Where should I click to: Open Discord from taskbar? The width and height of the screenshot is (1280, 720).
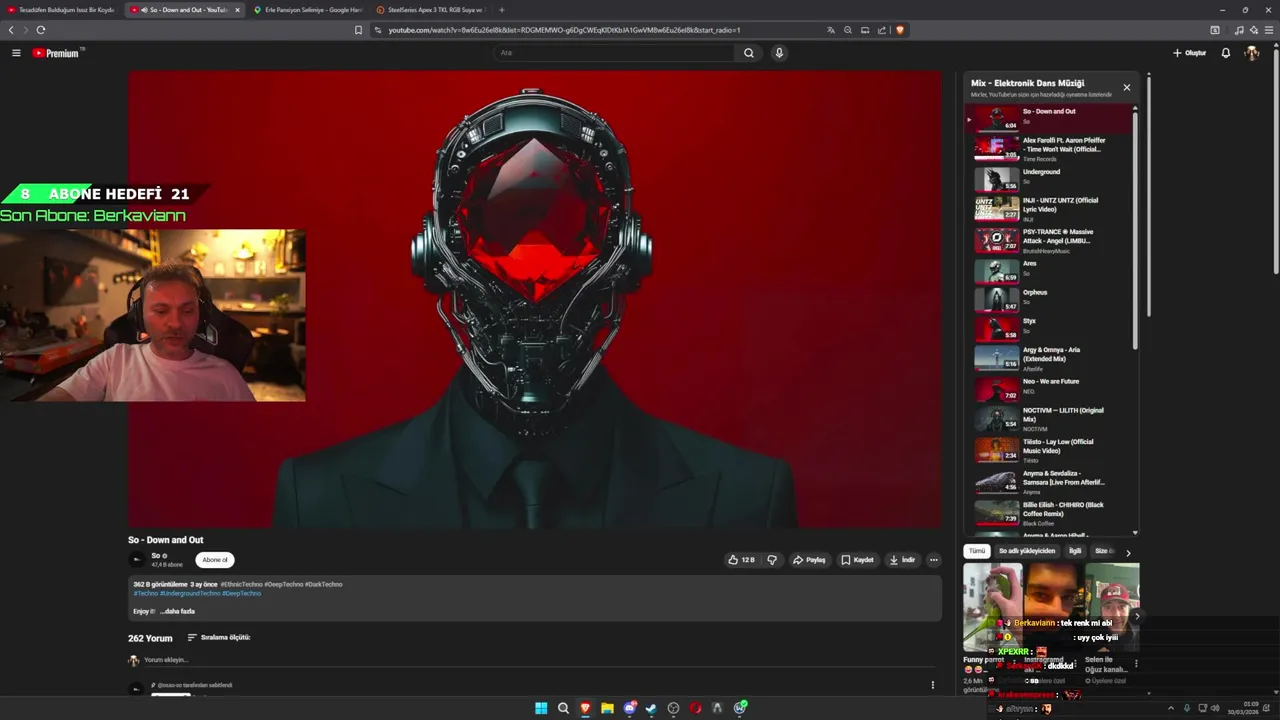click(x=629, y=708)
